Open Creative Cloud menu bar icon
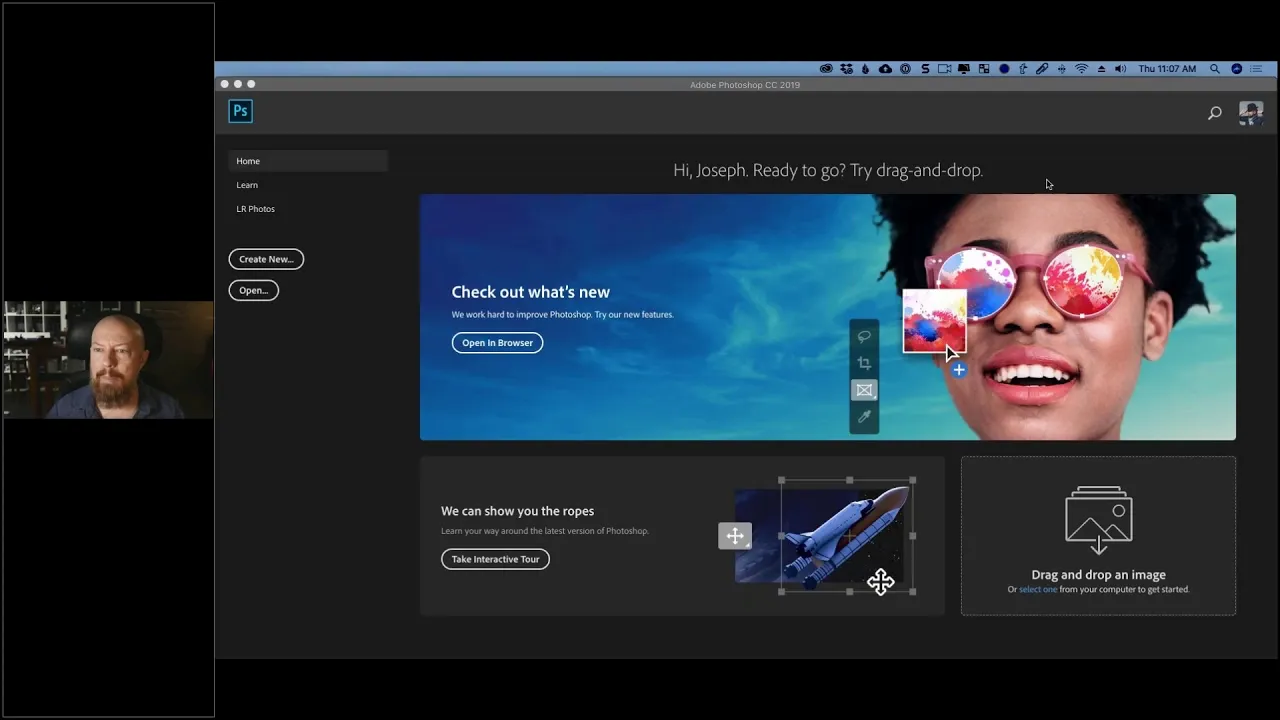Screen dimensions: 1280x720 [826, 69]
